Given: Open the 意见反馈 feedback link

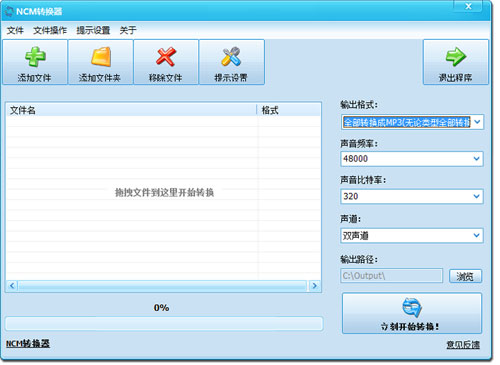Looking at the screenshot, I should point(463,345).
